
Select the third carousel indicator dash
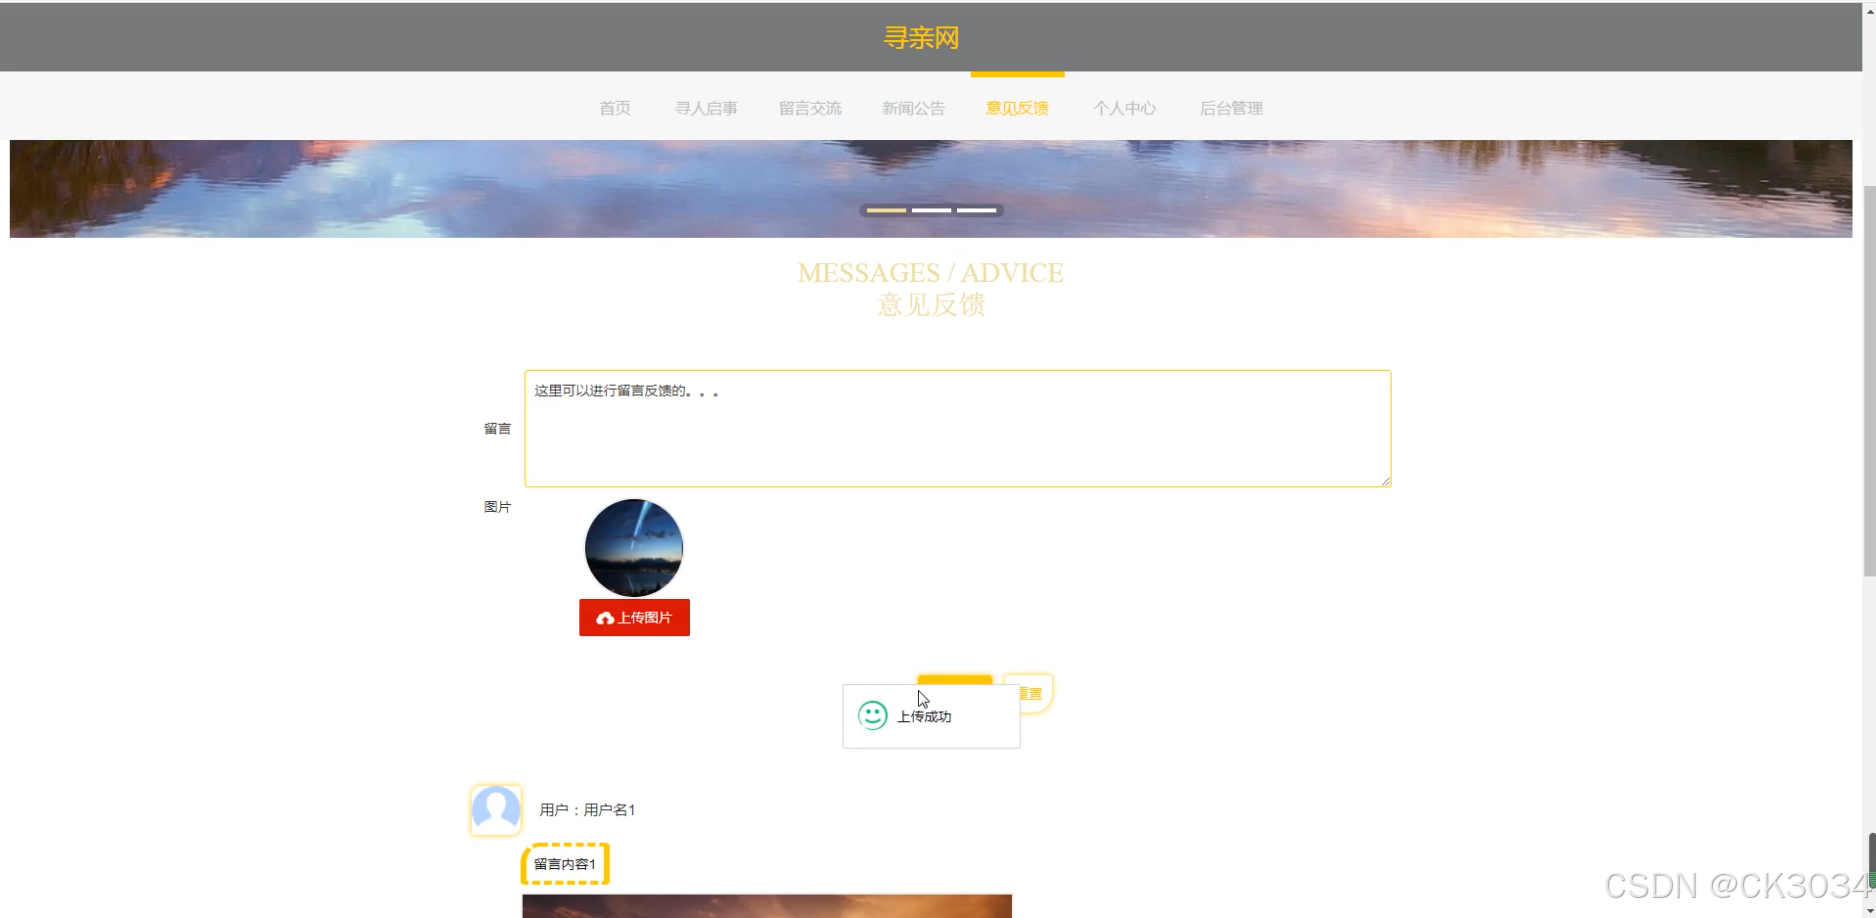[x=976, y=210]
